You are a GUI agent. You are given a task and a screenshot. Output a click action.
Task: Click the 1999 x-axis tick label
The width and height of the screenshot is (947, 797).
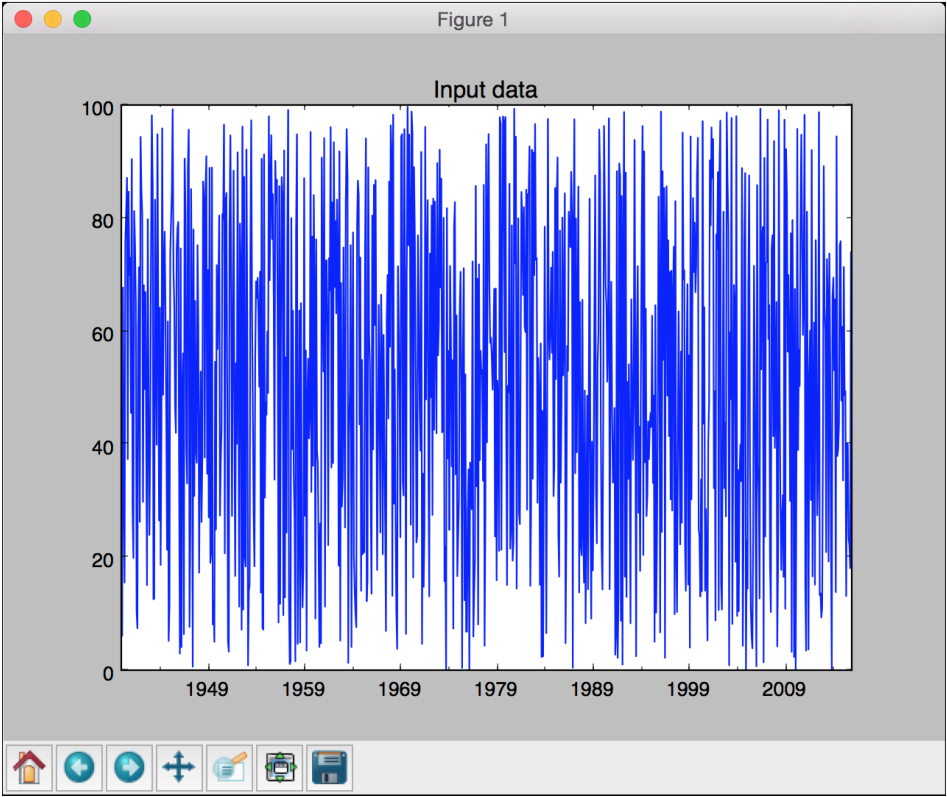[x=688, y=689]
